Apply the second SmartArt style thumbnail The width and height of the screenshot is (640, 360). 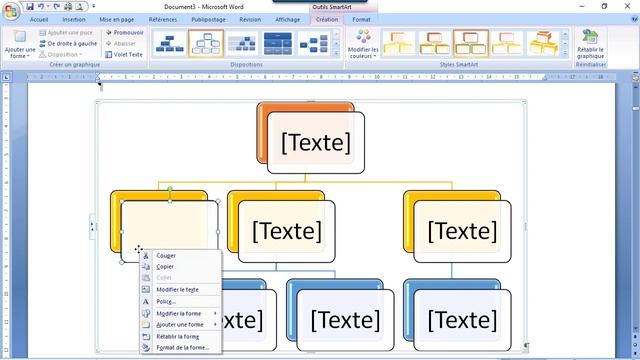coord(435,43)
